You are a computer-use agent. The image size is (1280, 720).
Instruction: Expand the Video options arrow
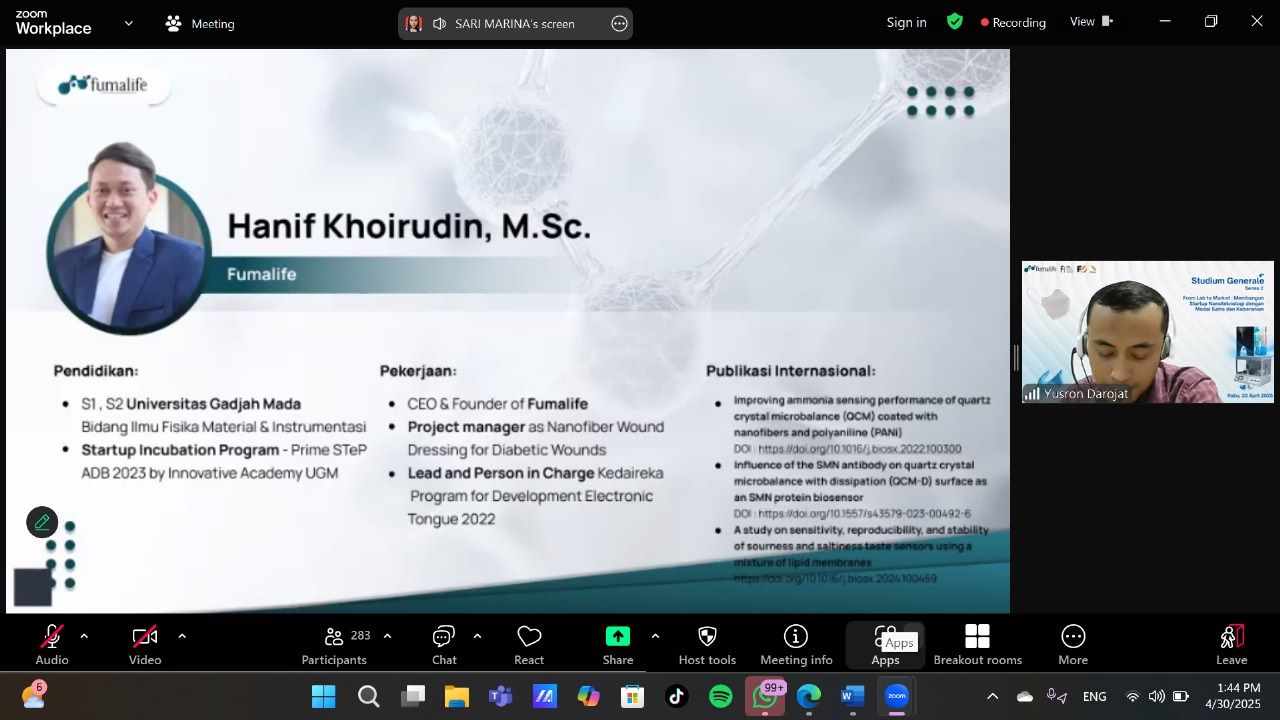point(182,636)
